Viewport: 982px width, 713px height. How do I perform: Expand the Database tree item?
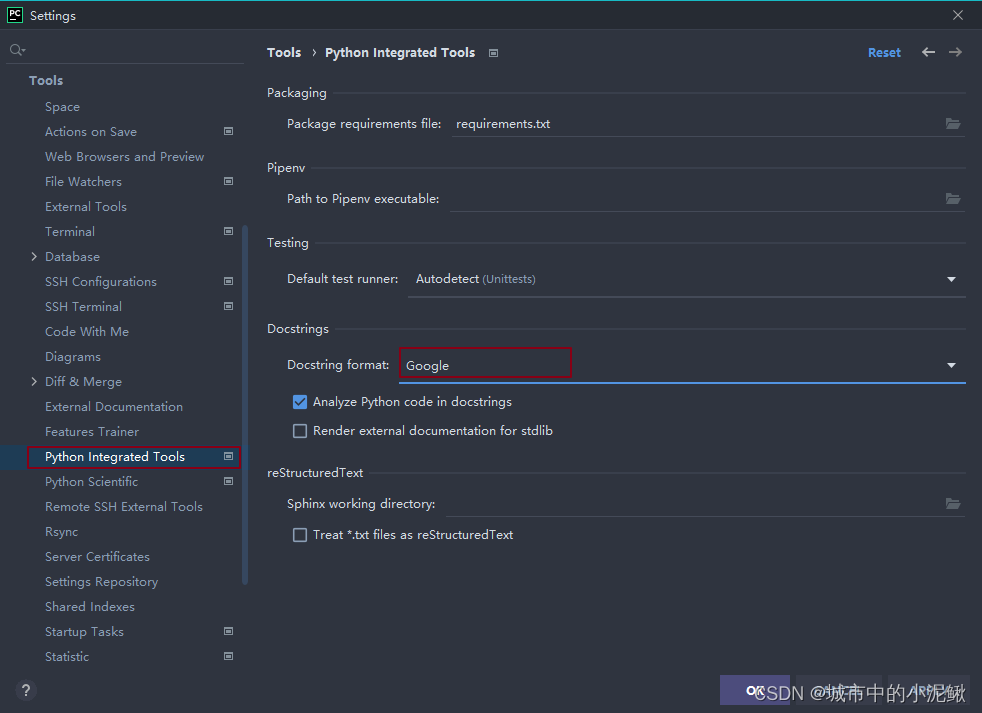point(32,256)
